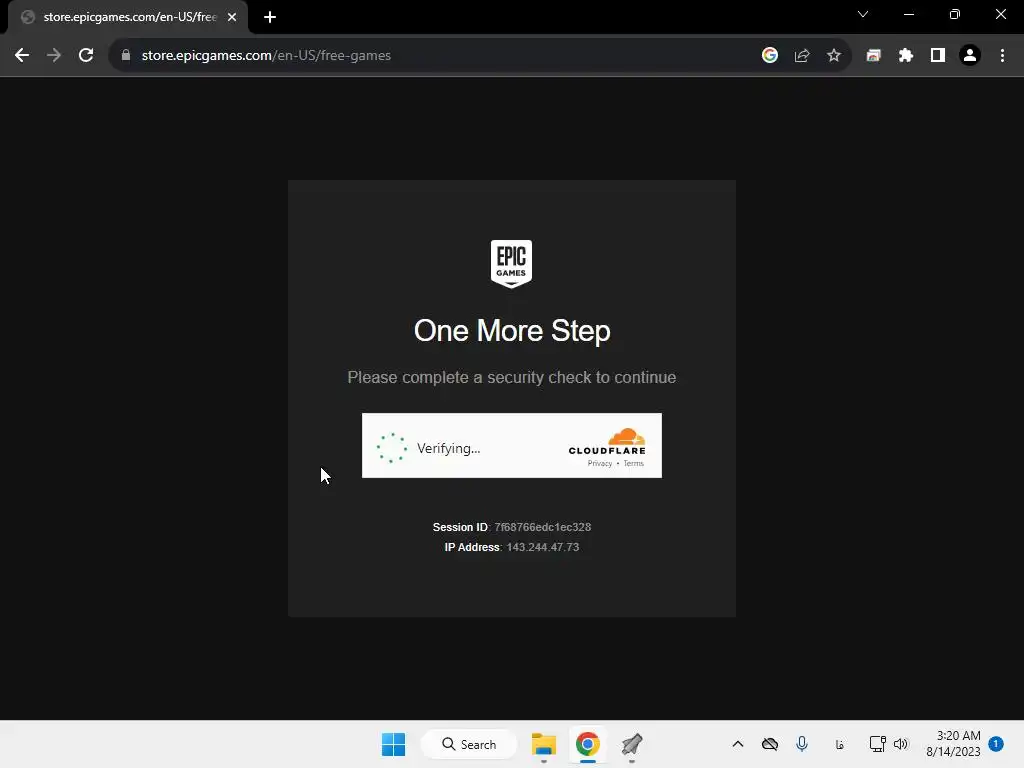The height and width of the screenshot is (768, 1024).
Task: Toggle the browser side panel
Action: coord(938,56)
